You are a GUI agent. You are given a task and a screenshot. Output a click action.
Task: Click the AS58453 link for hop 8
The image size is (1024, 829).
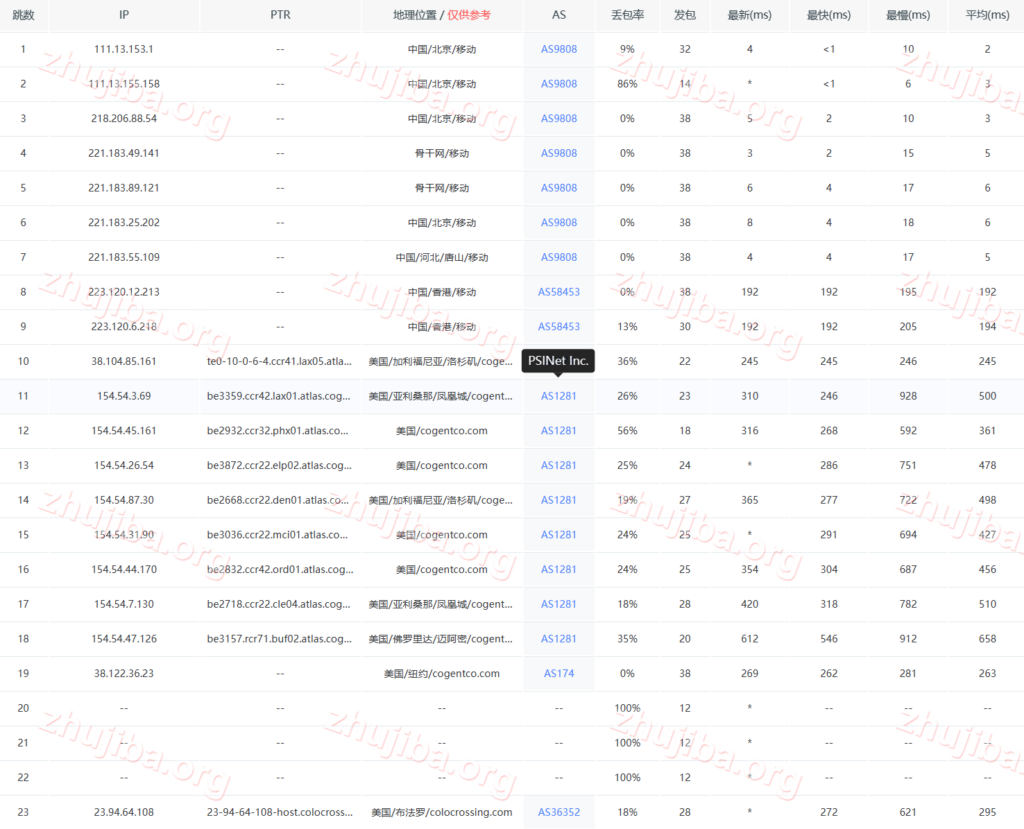click(x=559, y=291)
